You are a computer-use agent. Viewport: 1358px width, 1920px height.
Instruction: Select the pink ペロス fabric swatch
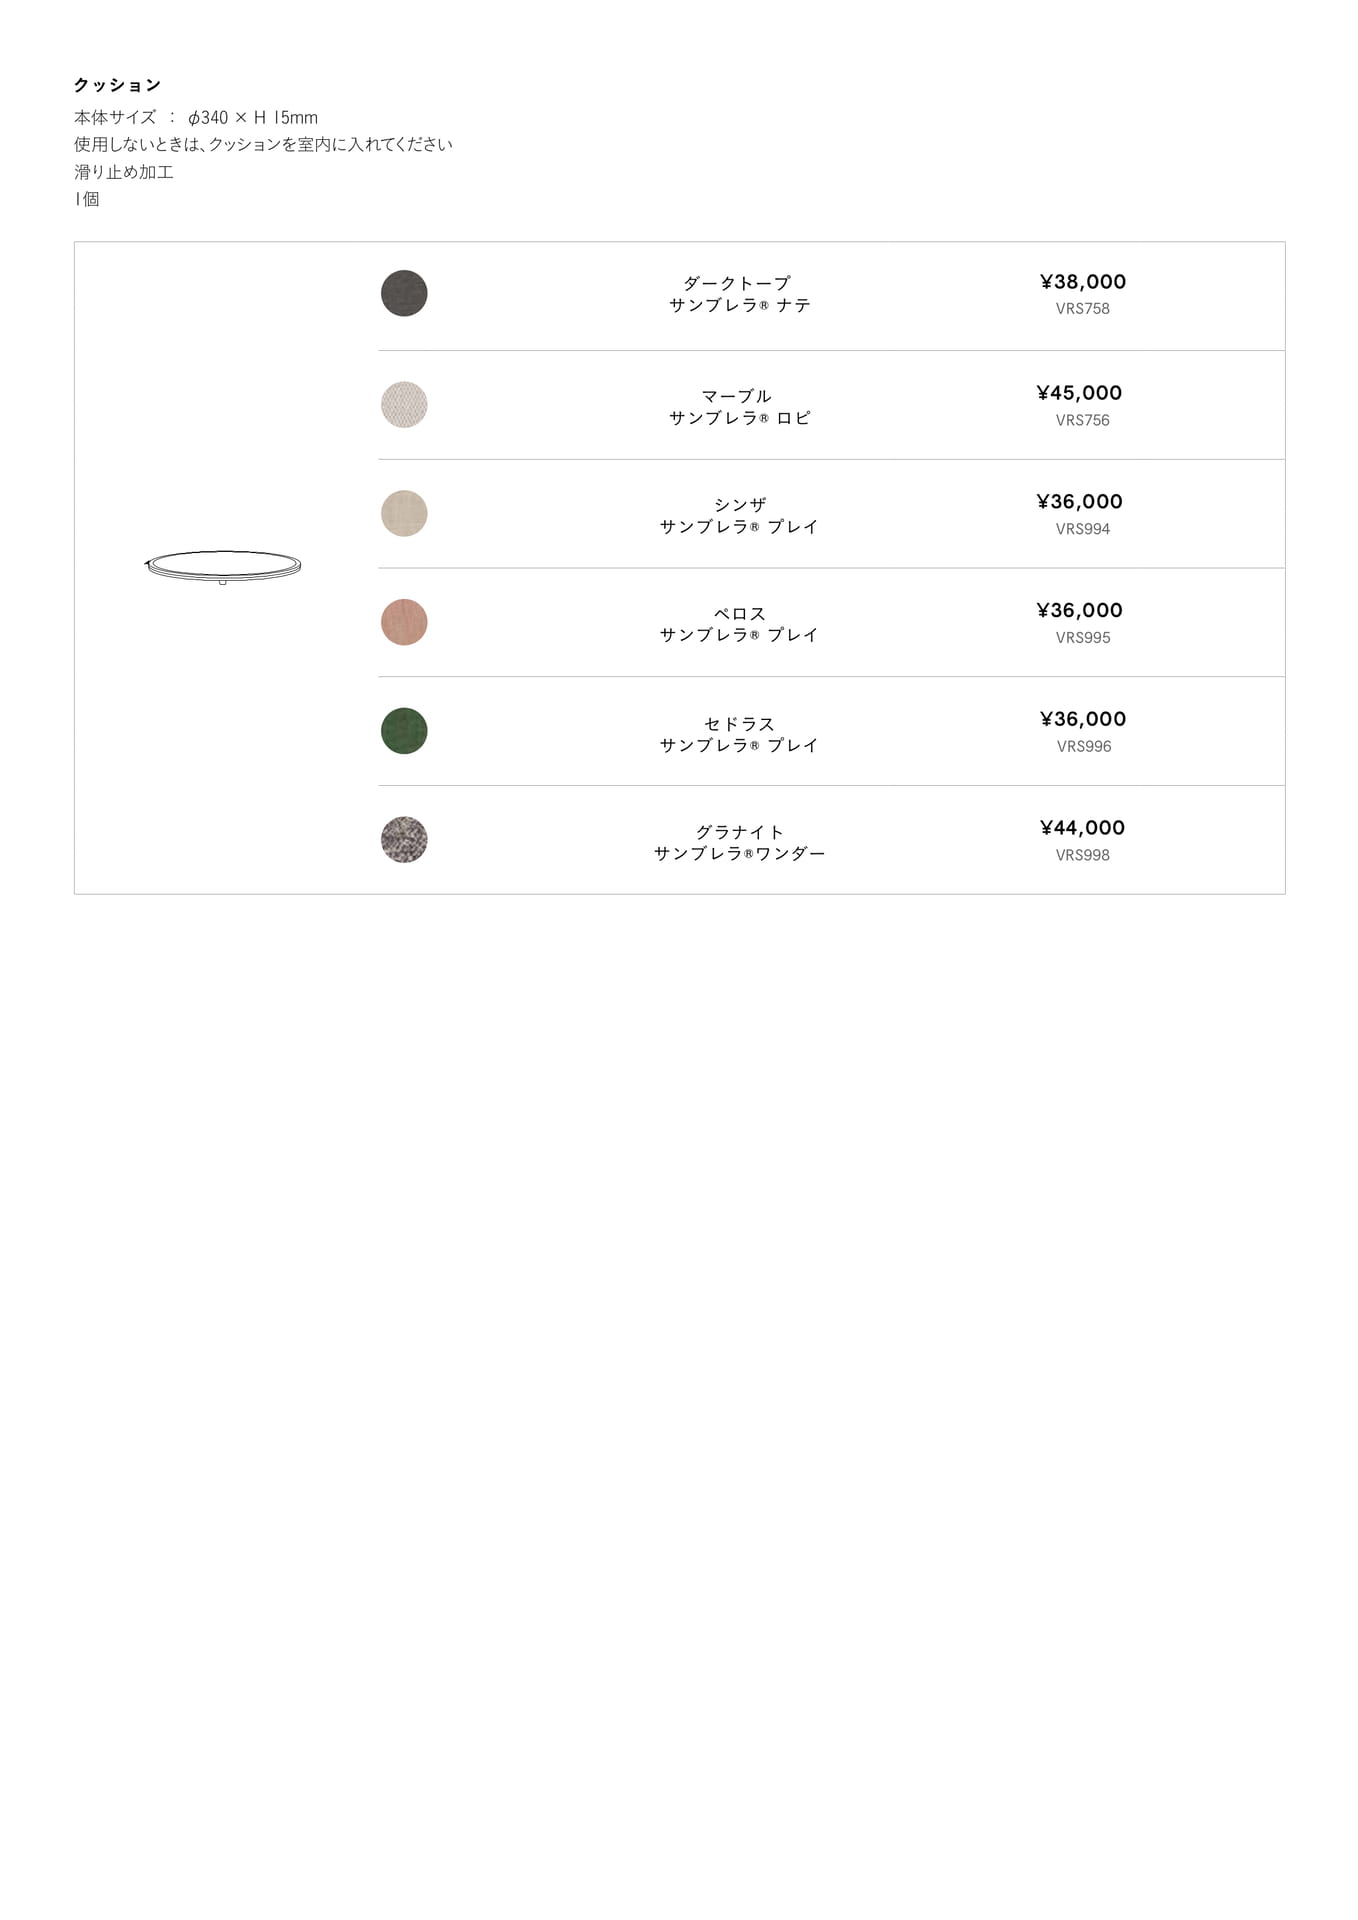coord(404,622)
